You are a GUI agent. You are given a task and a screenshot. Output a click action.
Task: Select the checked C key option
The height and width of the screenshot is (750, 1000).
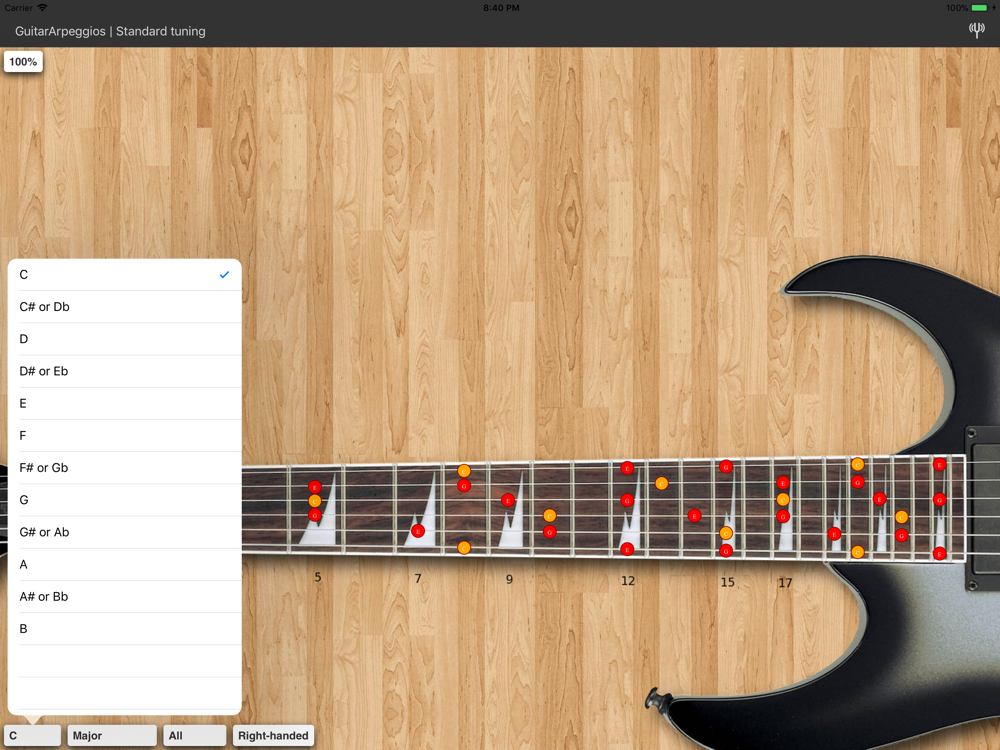pos(124,275)
